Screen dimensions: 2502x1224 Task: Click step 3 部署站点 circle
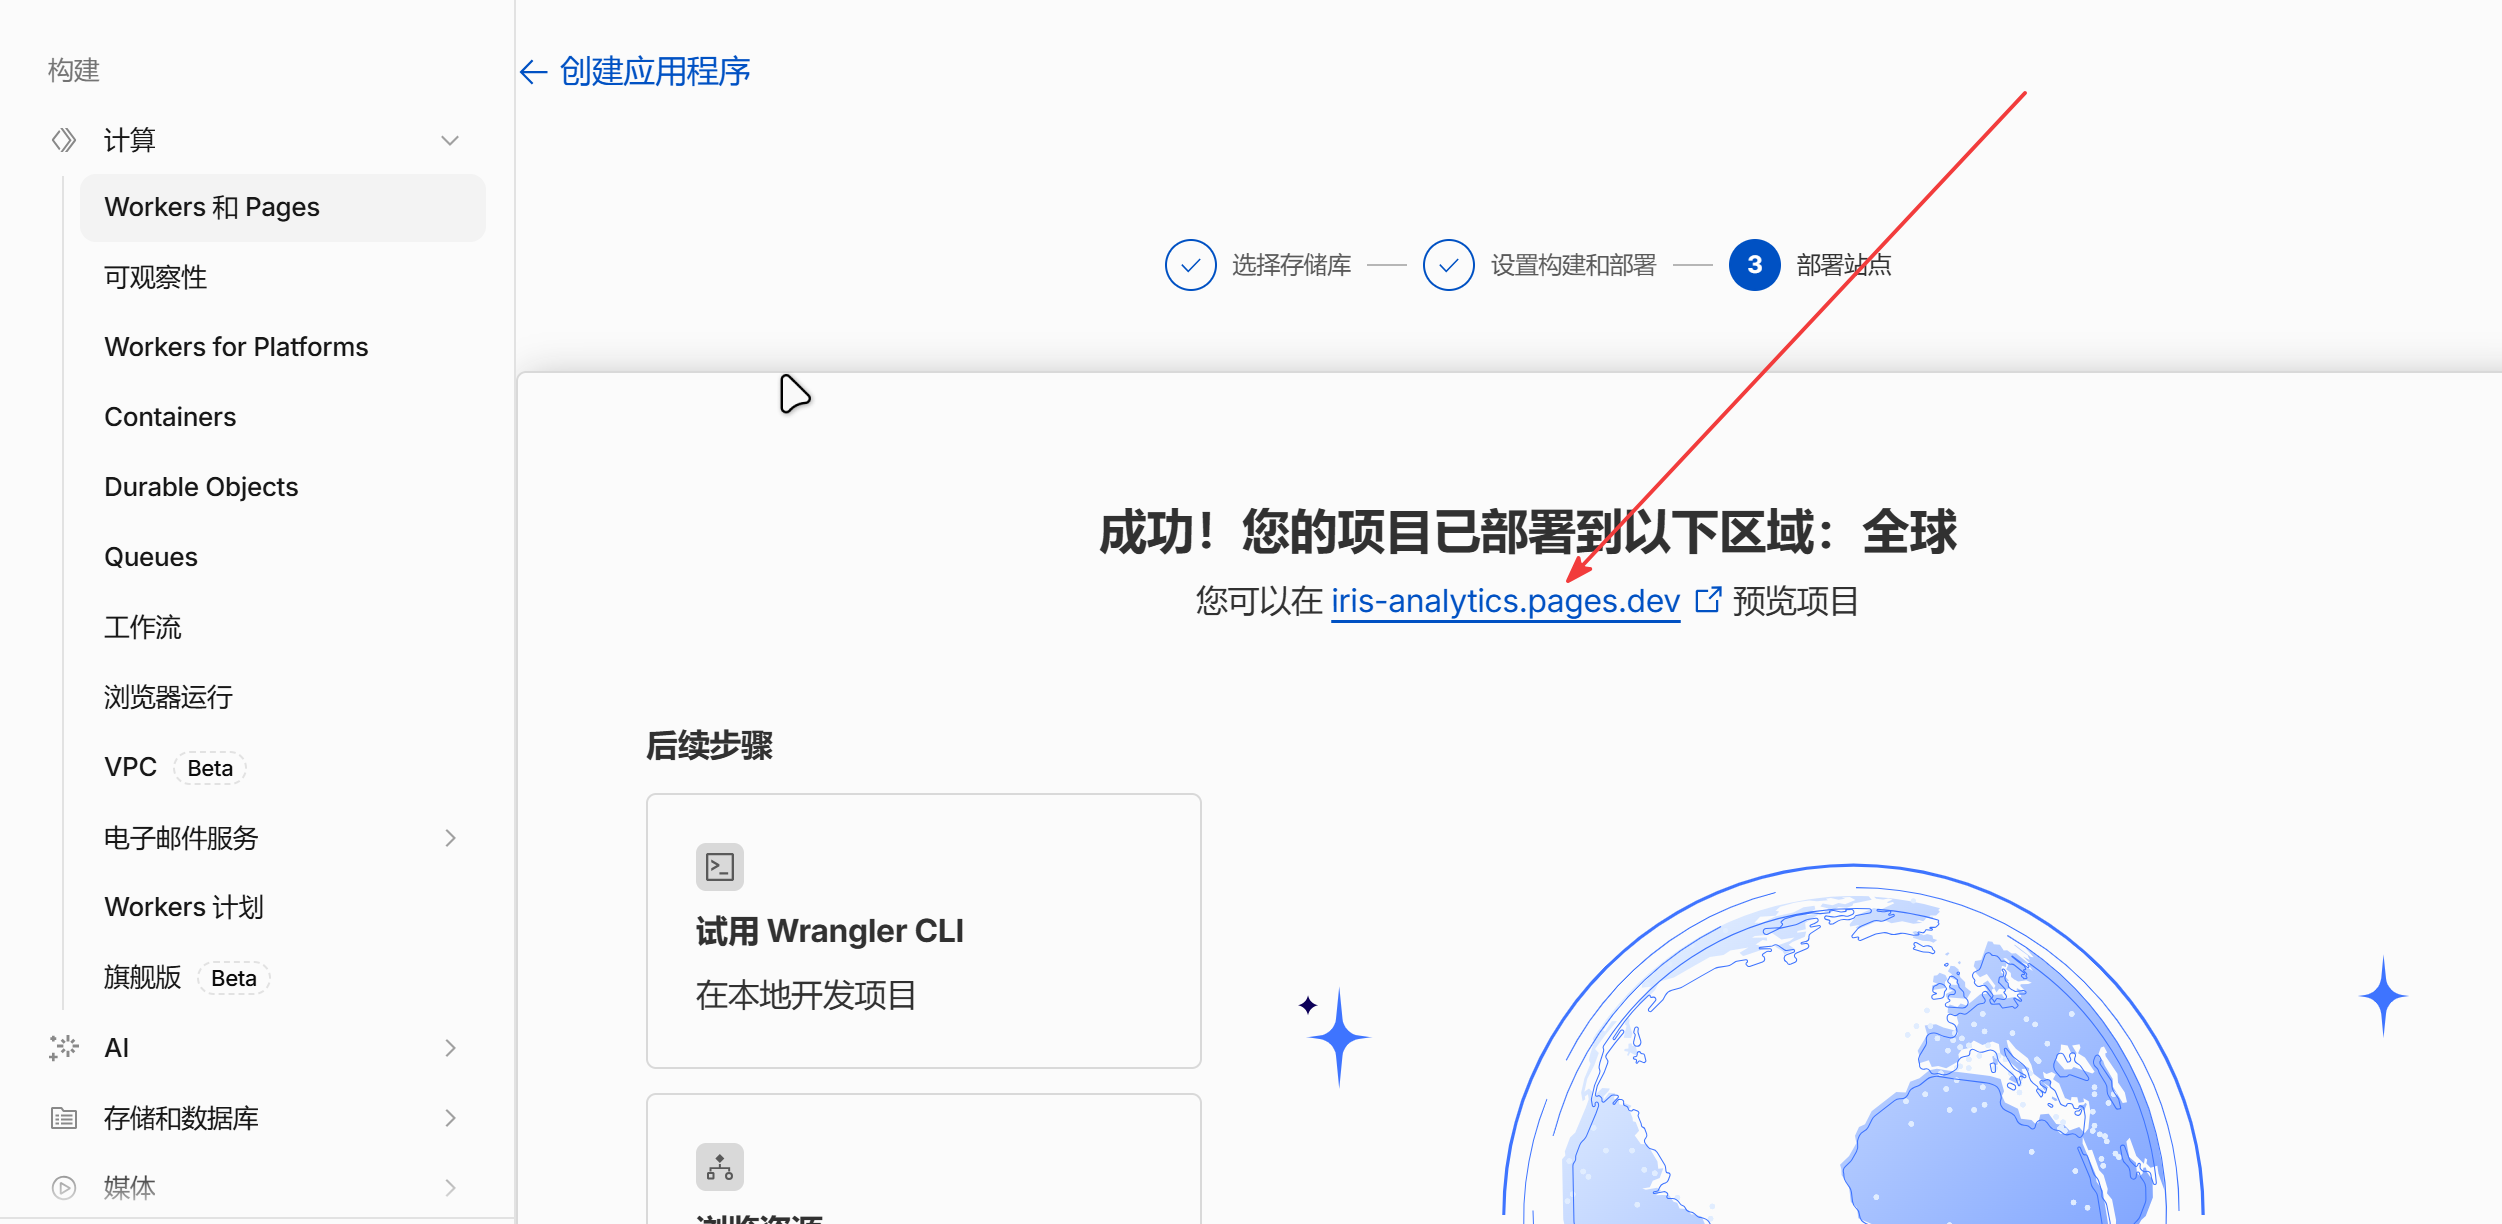(x=1754, y=265)
